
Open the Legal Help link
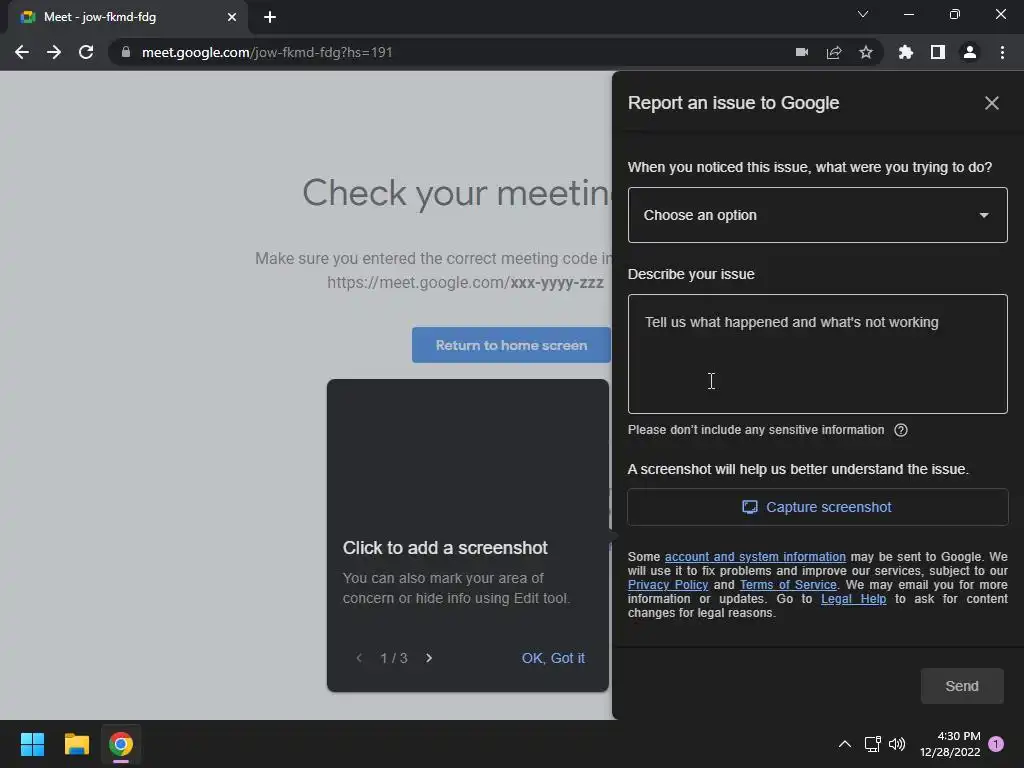click(x=853, y=599)
